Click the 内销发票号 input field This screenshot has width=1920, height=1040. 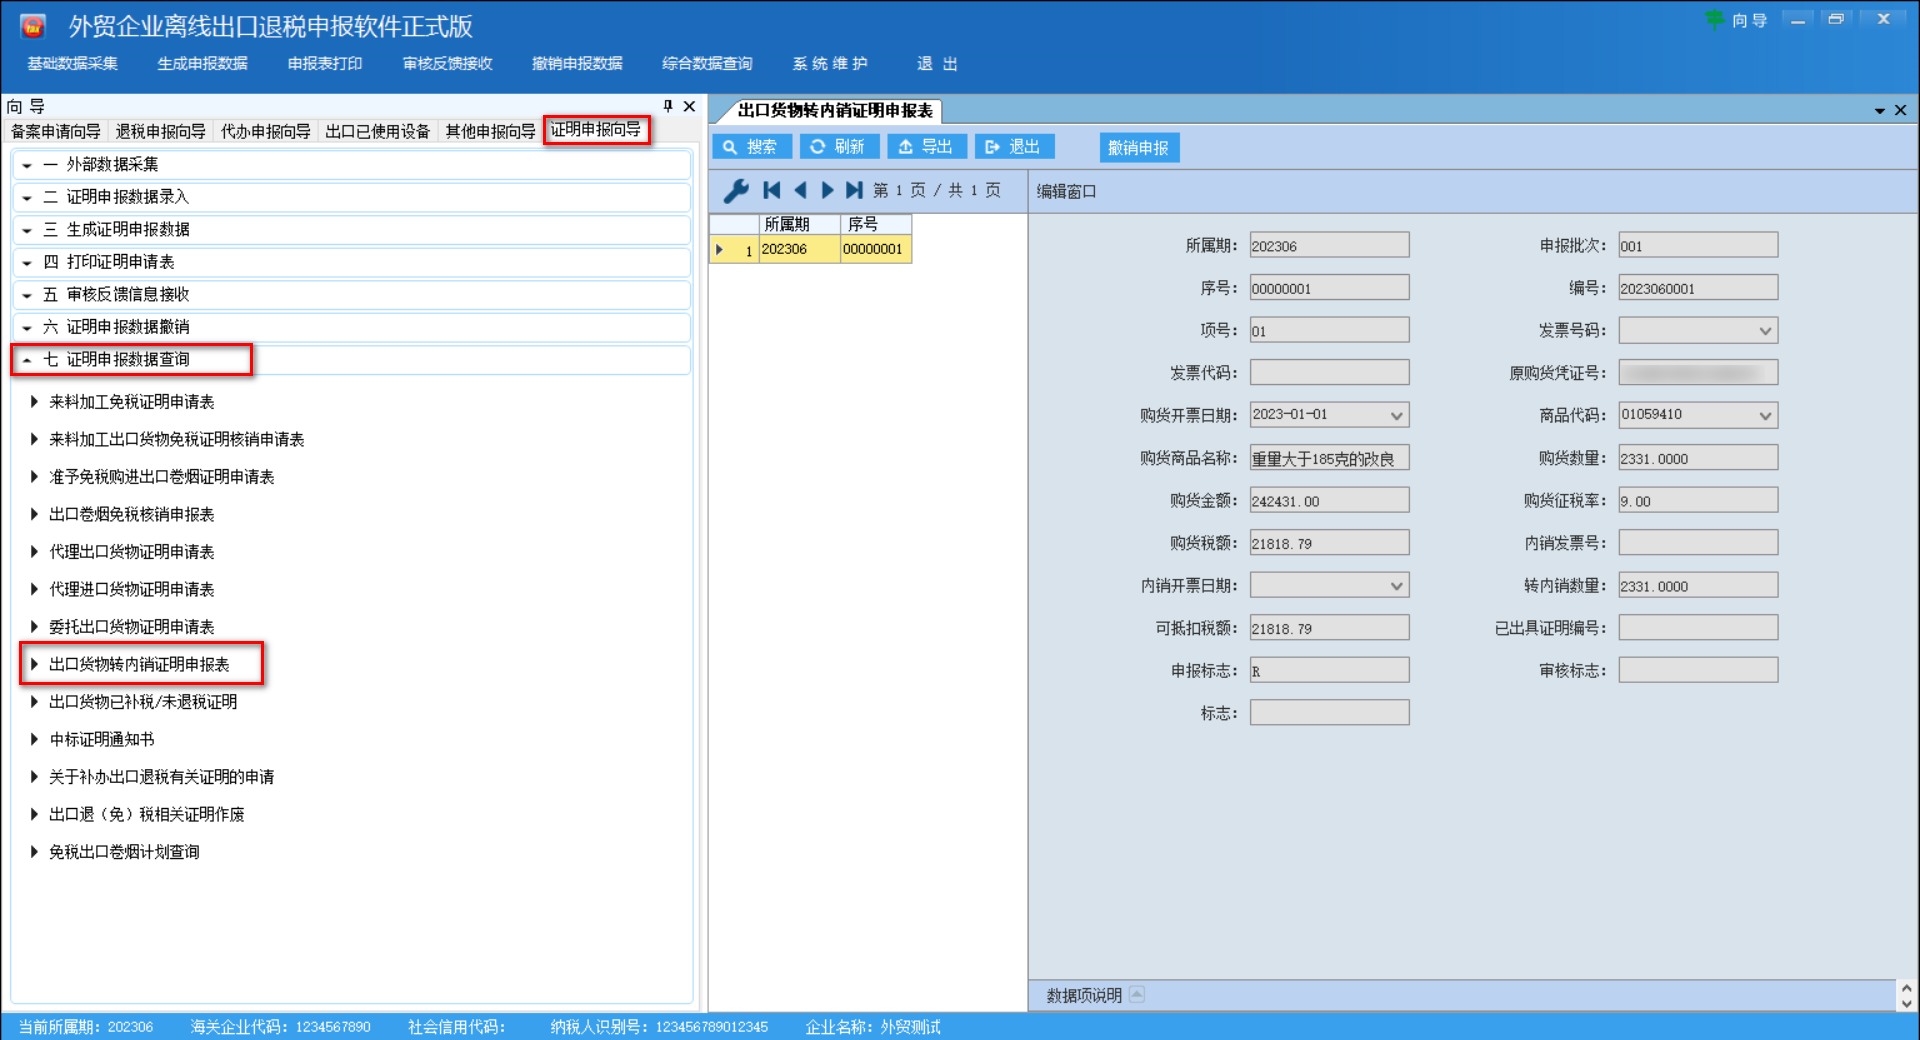coord(1697,543)
